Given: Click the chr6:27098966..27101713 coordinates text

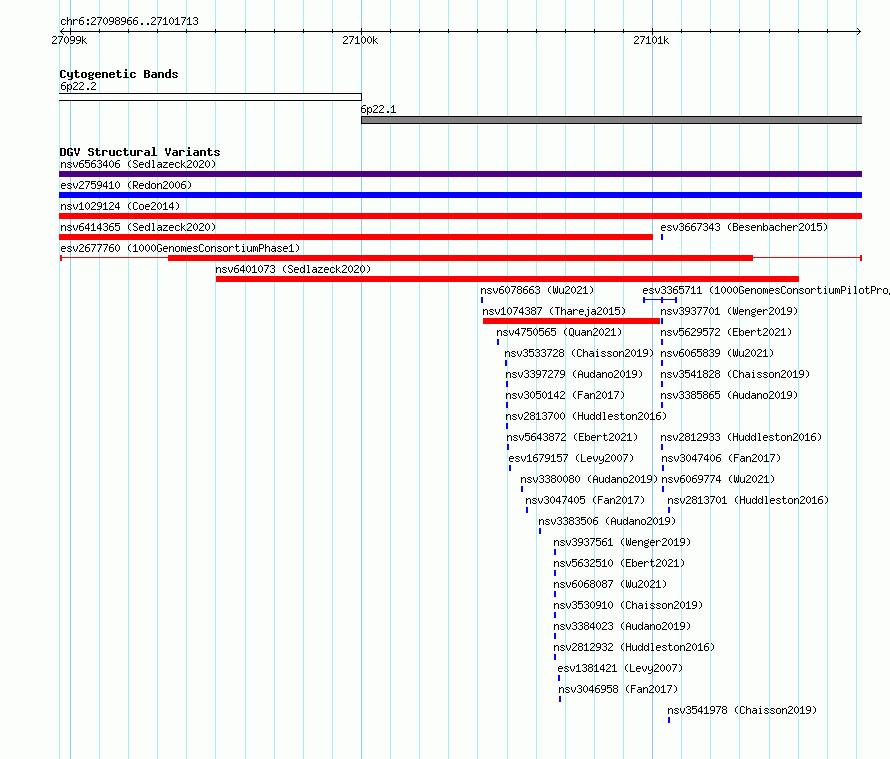Looking at the screenshot, I should [129, 22].
